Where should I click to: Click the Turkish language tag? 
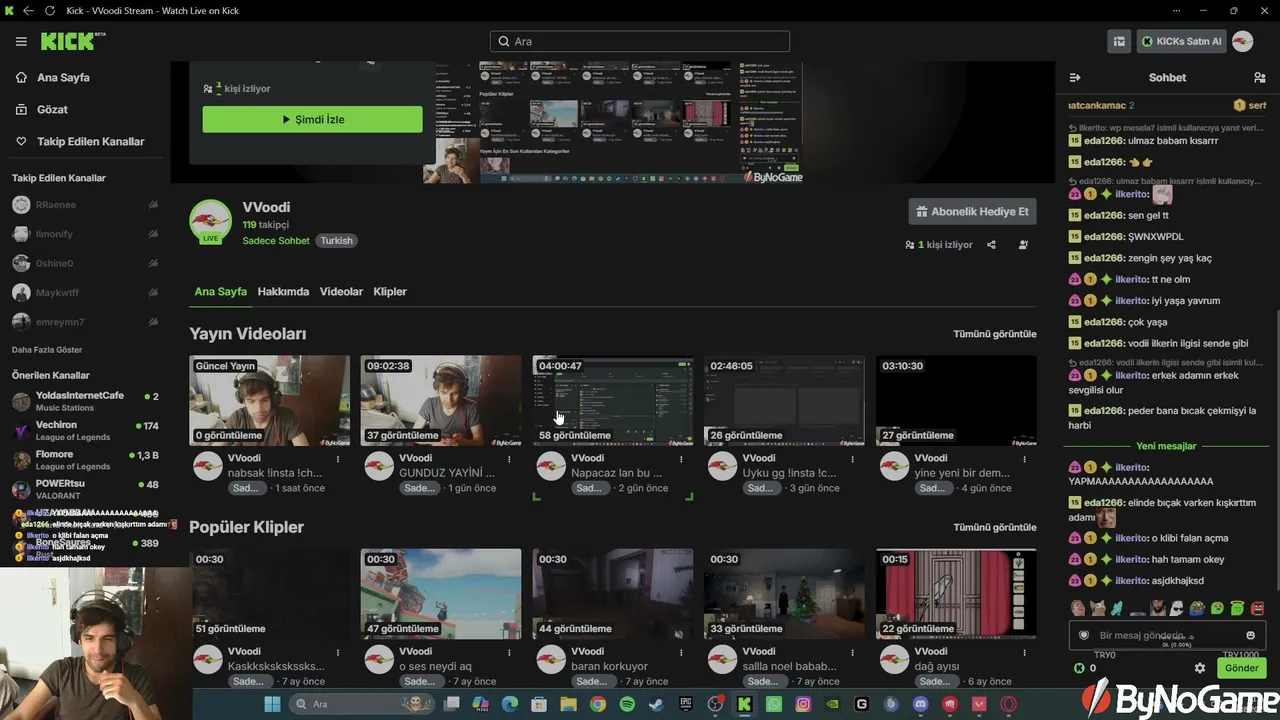(x=336, y=241)
